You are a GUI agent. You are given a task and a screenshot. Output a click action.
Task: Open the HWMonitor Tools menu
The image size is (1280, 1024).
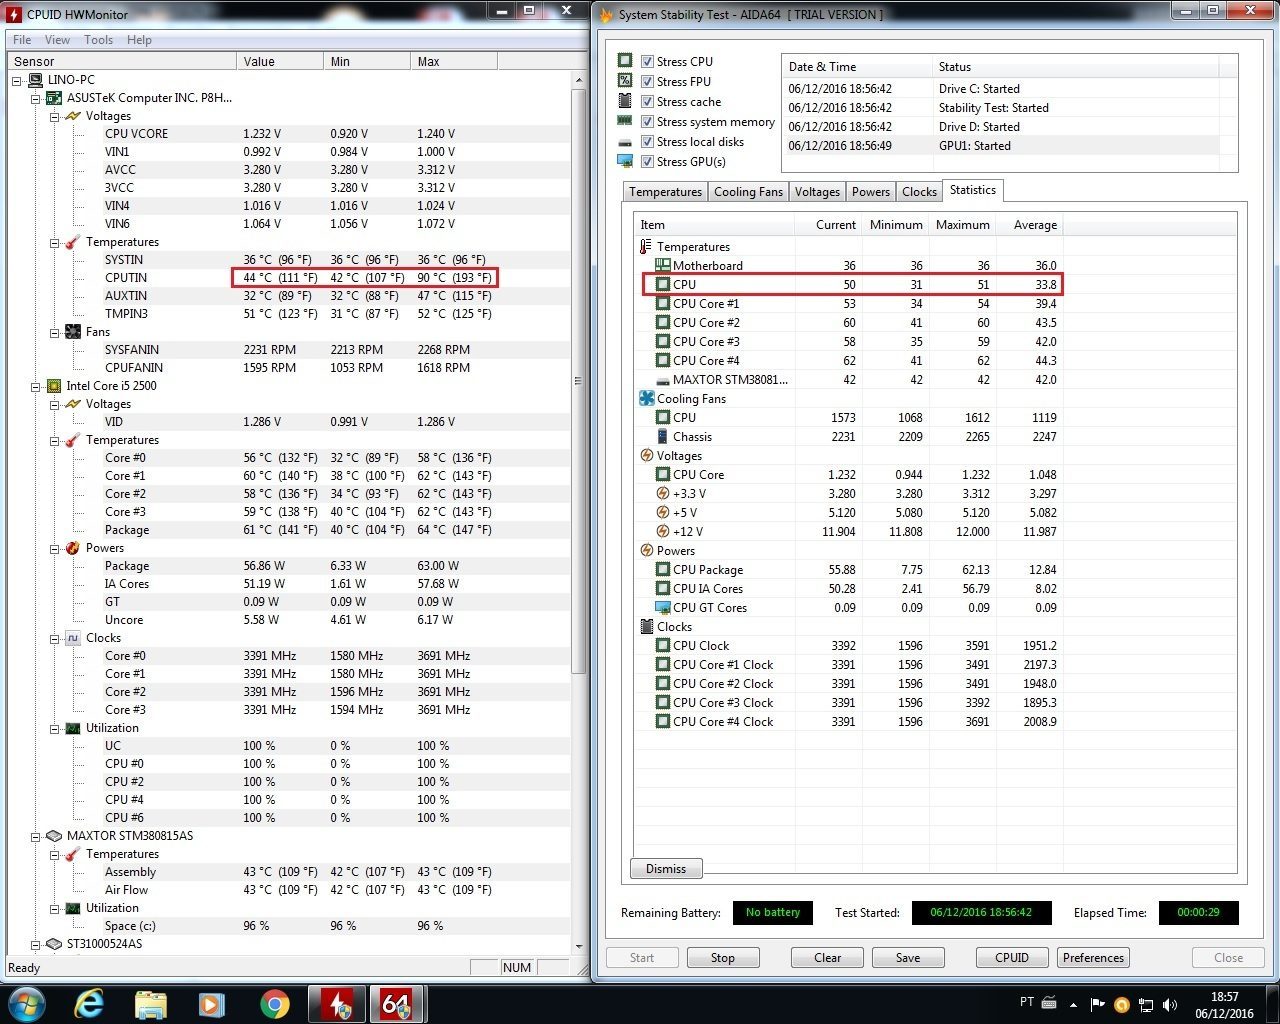[x=98, y=40]
